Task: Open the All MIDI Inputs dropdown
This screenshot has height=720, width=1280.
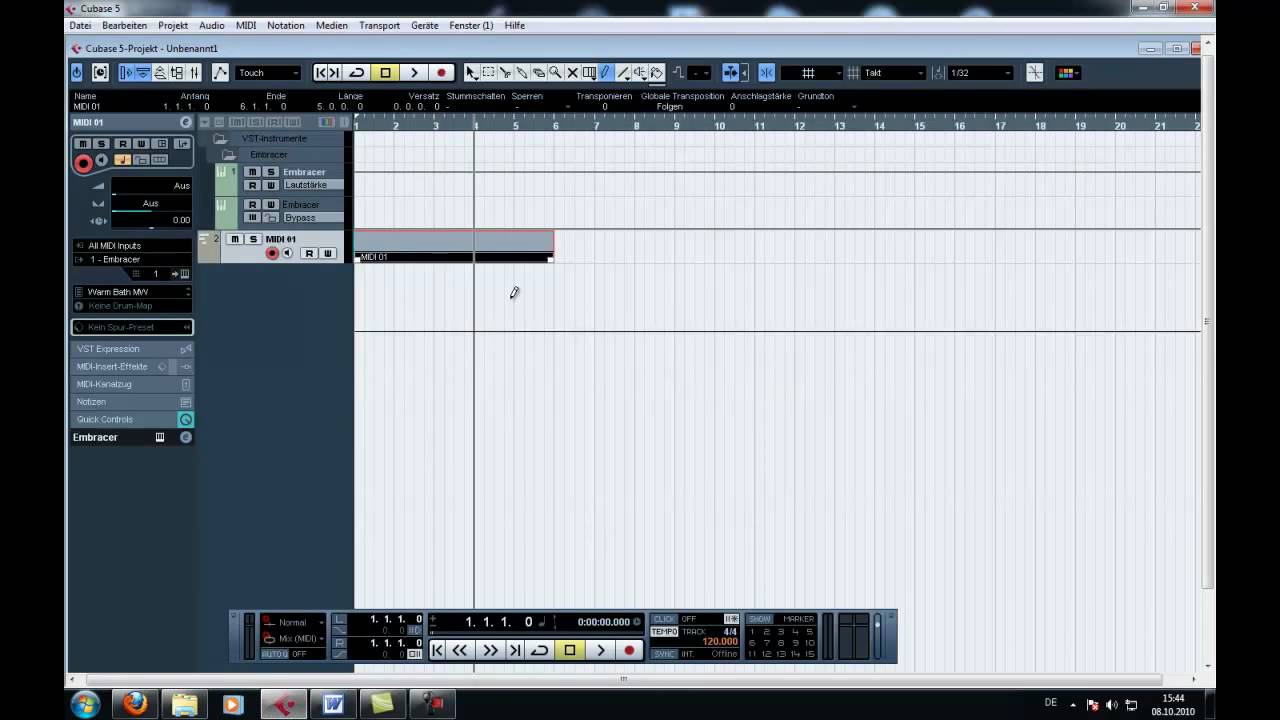Action: pyautogui.click(x=132, y=245)
